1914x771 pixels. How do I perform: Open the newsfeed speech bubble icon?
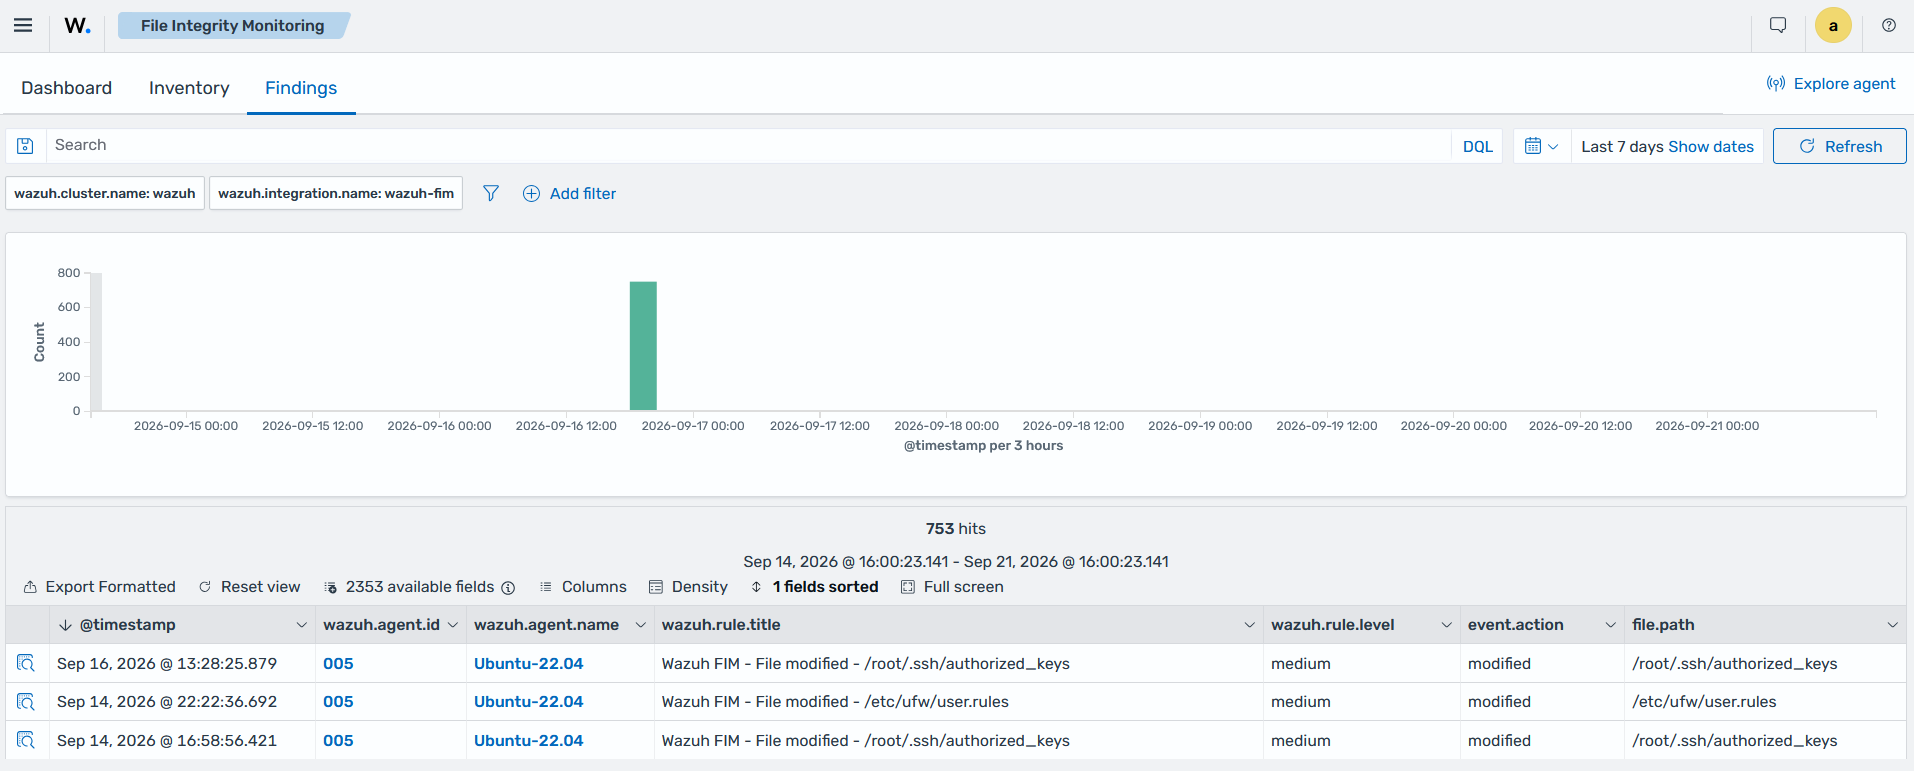click(x=1778, y=25)
